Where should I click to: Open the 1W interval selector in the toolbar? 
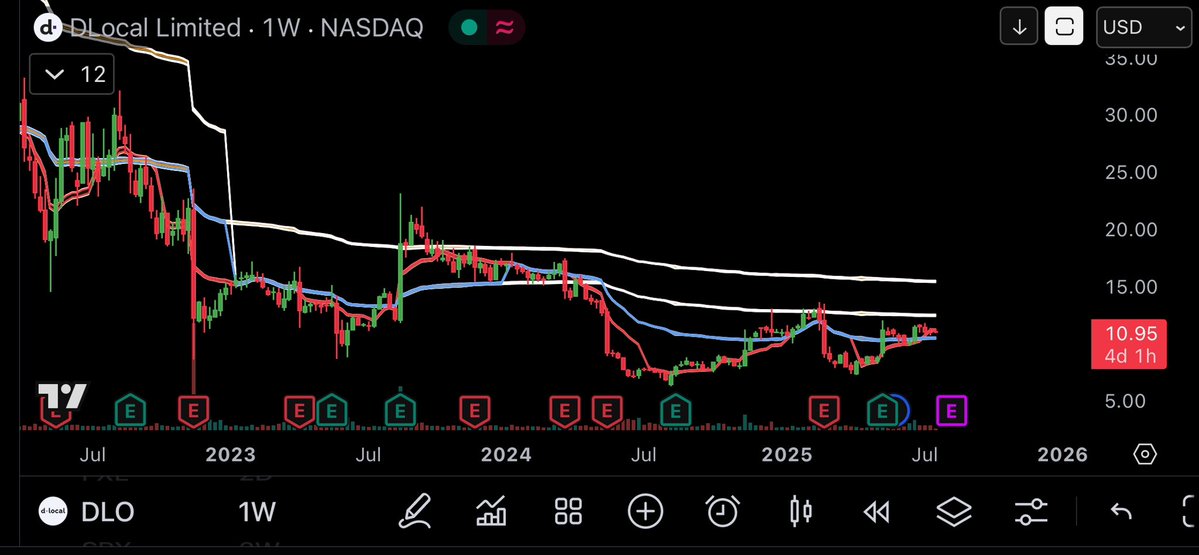pyautogui.click(x=256, y=511)
